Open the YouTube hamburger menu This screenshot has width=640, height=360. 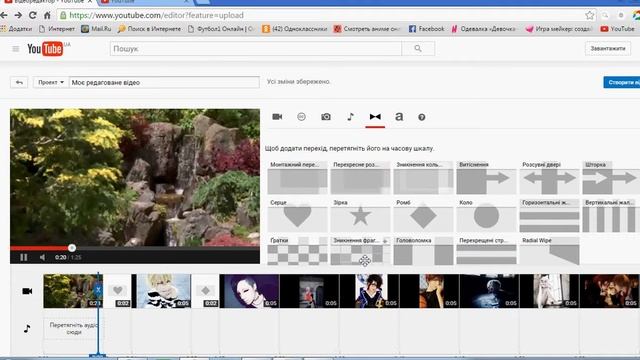pyautogui.click(x=16, y=49)
